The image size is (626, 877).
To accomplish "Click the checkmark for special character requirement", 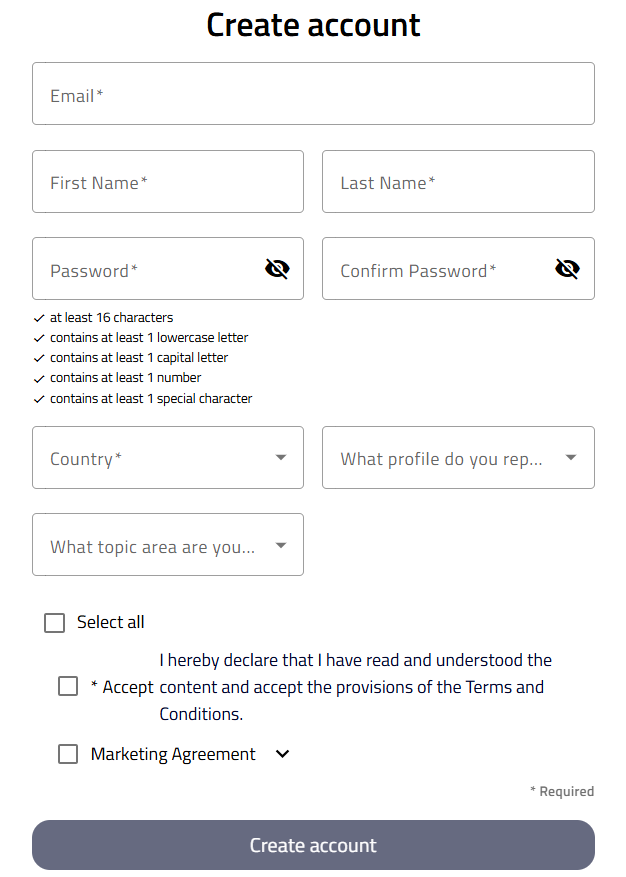I will (x=39, y=398).
